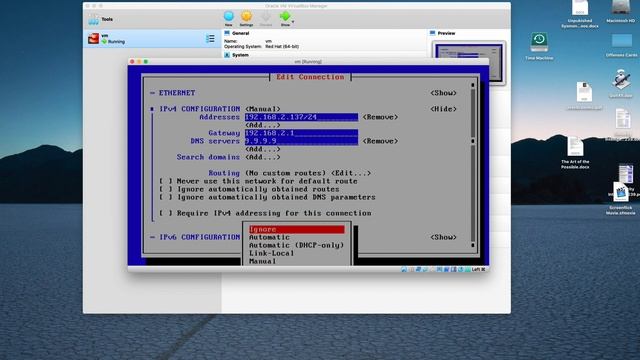Open the Settings gear icon in VirtualBox toolbar
The image size is (640, 360).
tap(246, 16)
